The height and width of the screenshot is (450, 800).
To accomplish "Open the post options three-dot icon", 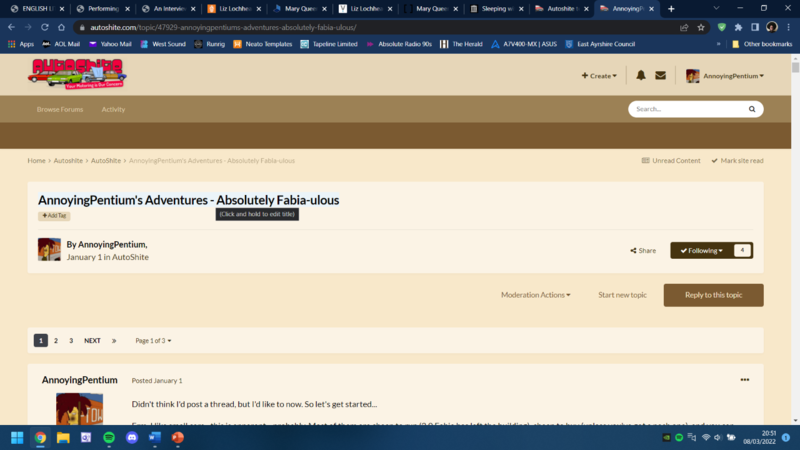I will pos(744,380).
